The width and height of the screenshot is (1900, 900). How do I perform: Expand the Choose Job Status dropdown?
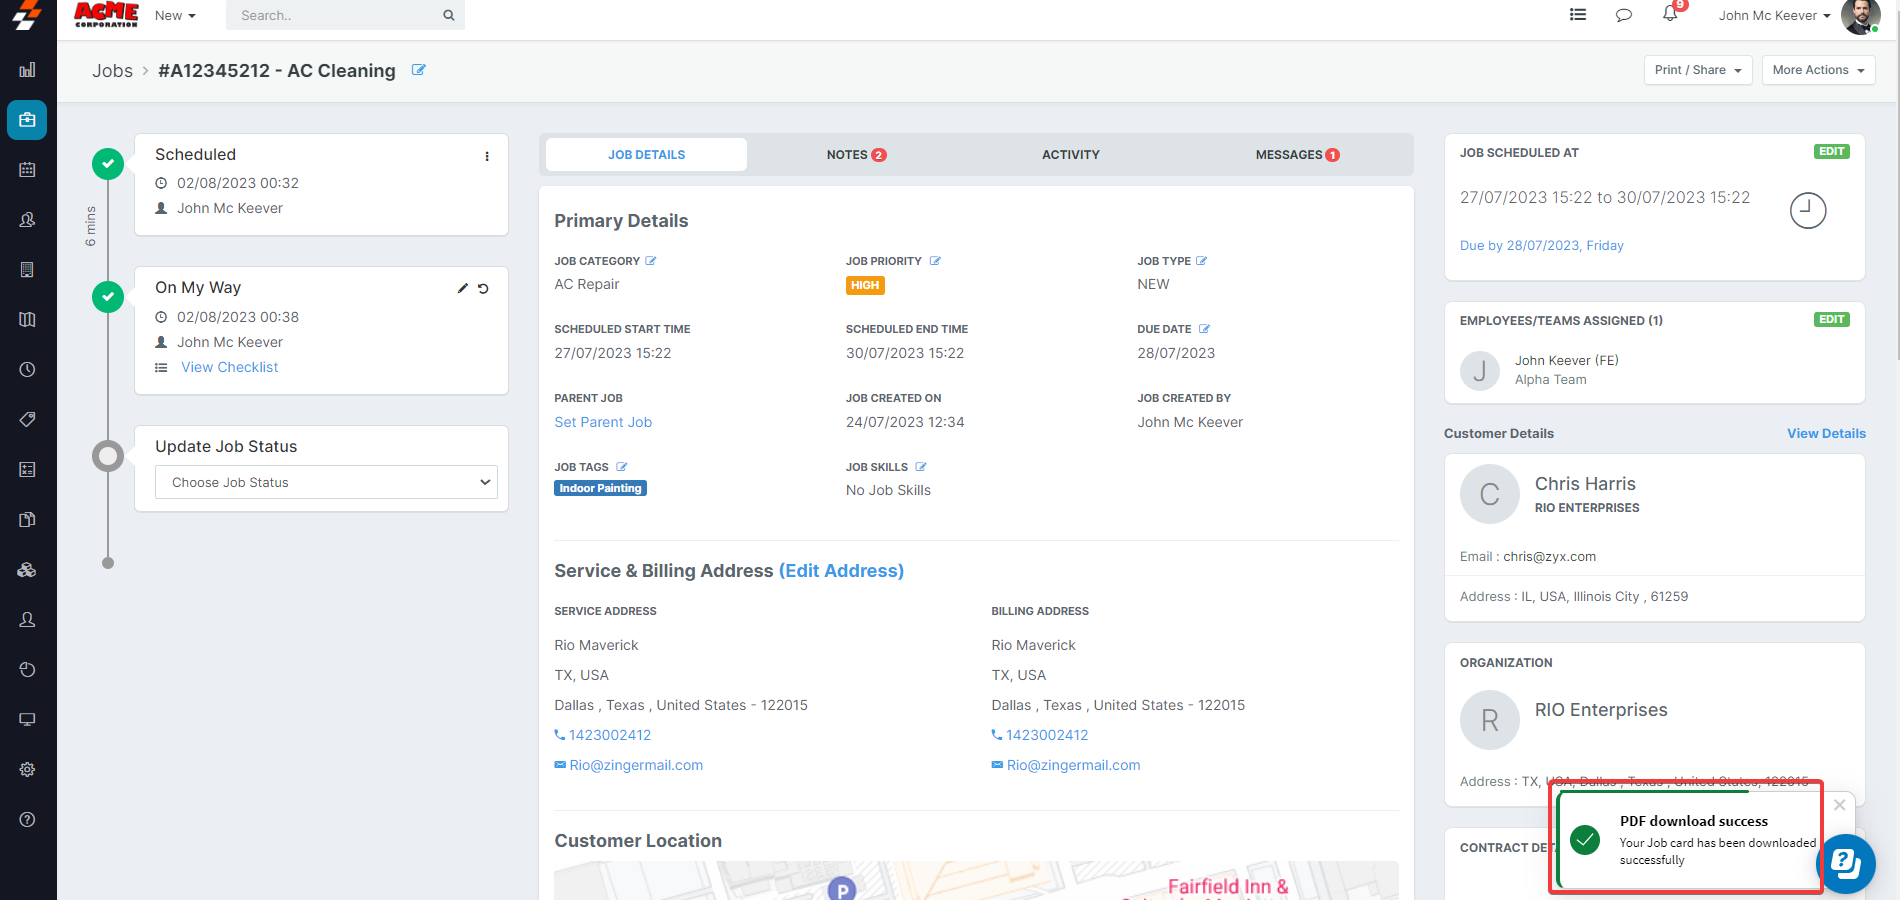pos(326,482)
